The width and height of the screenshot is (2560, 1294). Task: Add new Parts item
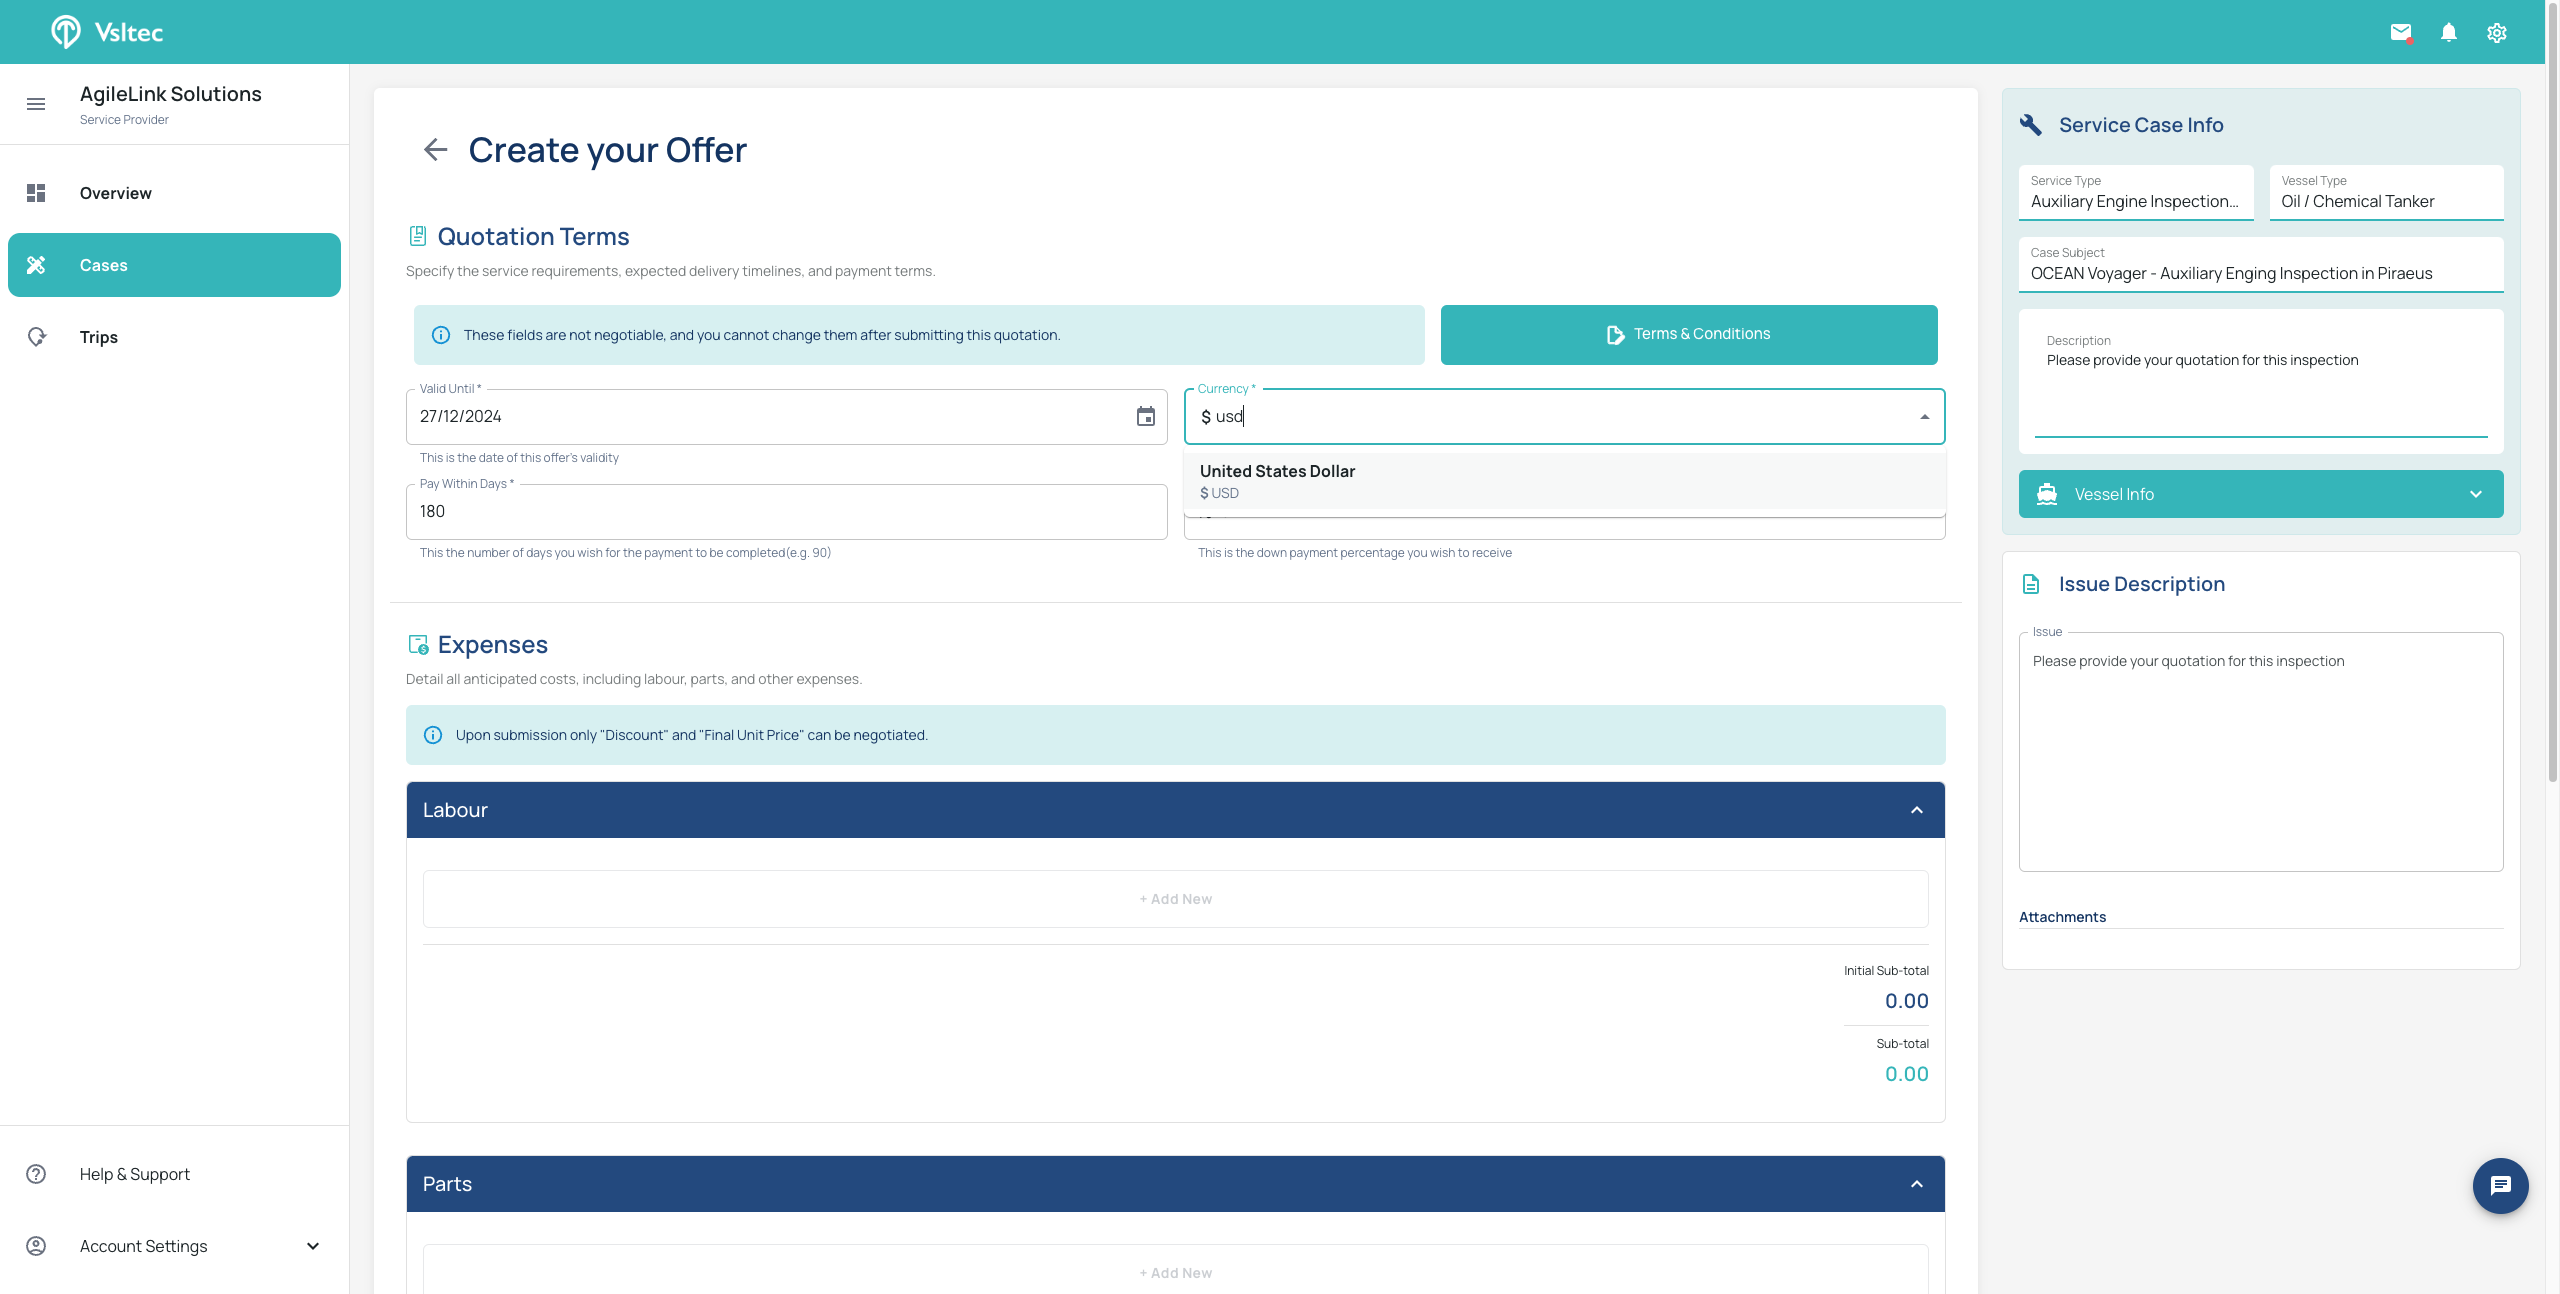(1175, 1273)
